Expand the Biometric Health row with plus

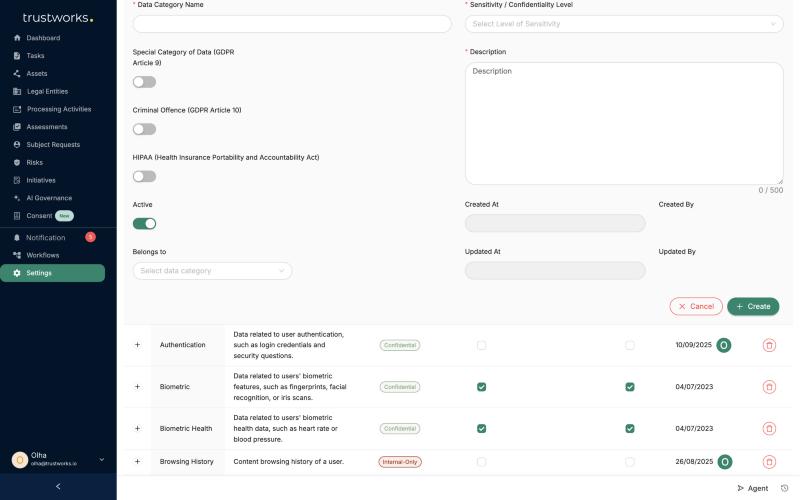[137, 429]
